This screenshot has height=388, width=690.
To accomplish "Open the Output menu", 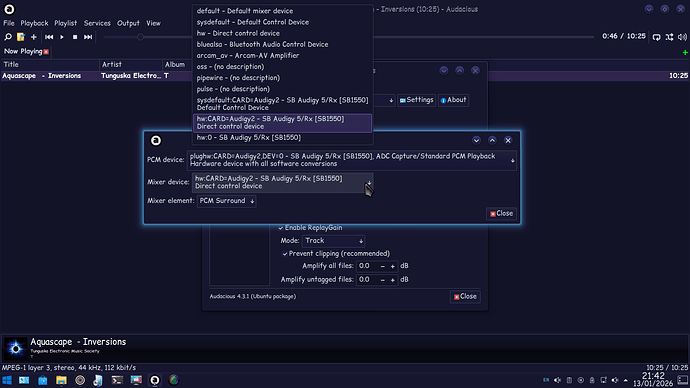I will point(128,23).
